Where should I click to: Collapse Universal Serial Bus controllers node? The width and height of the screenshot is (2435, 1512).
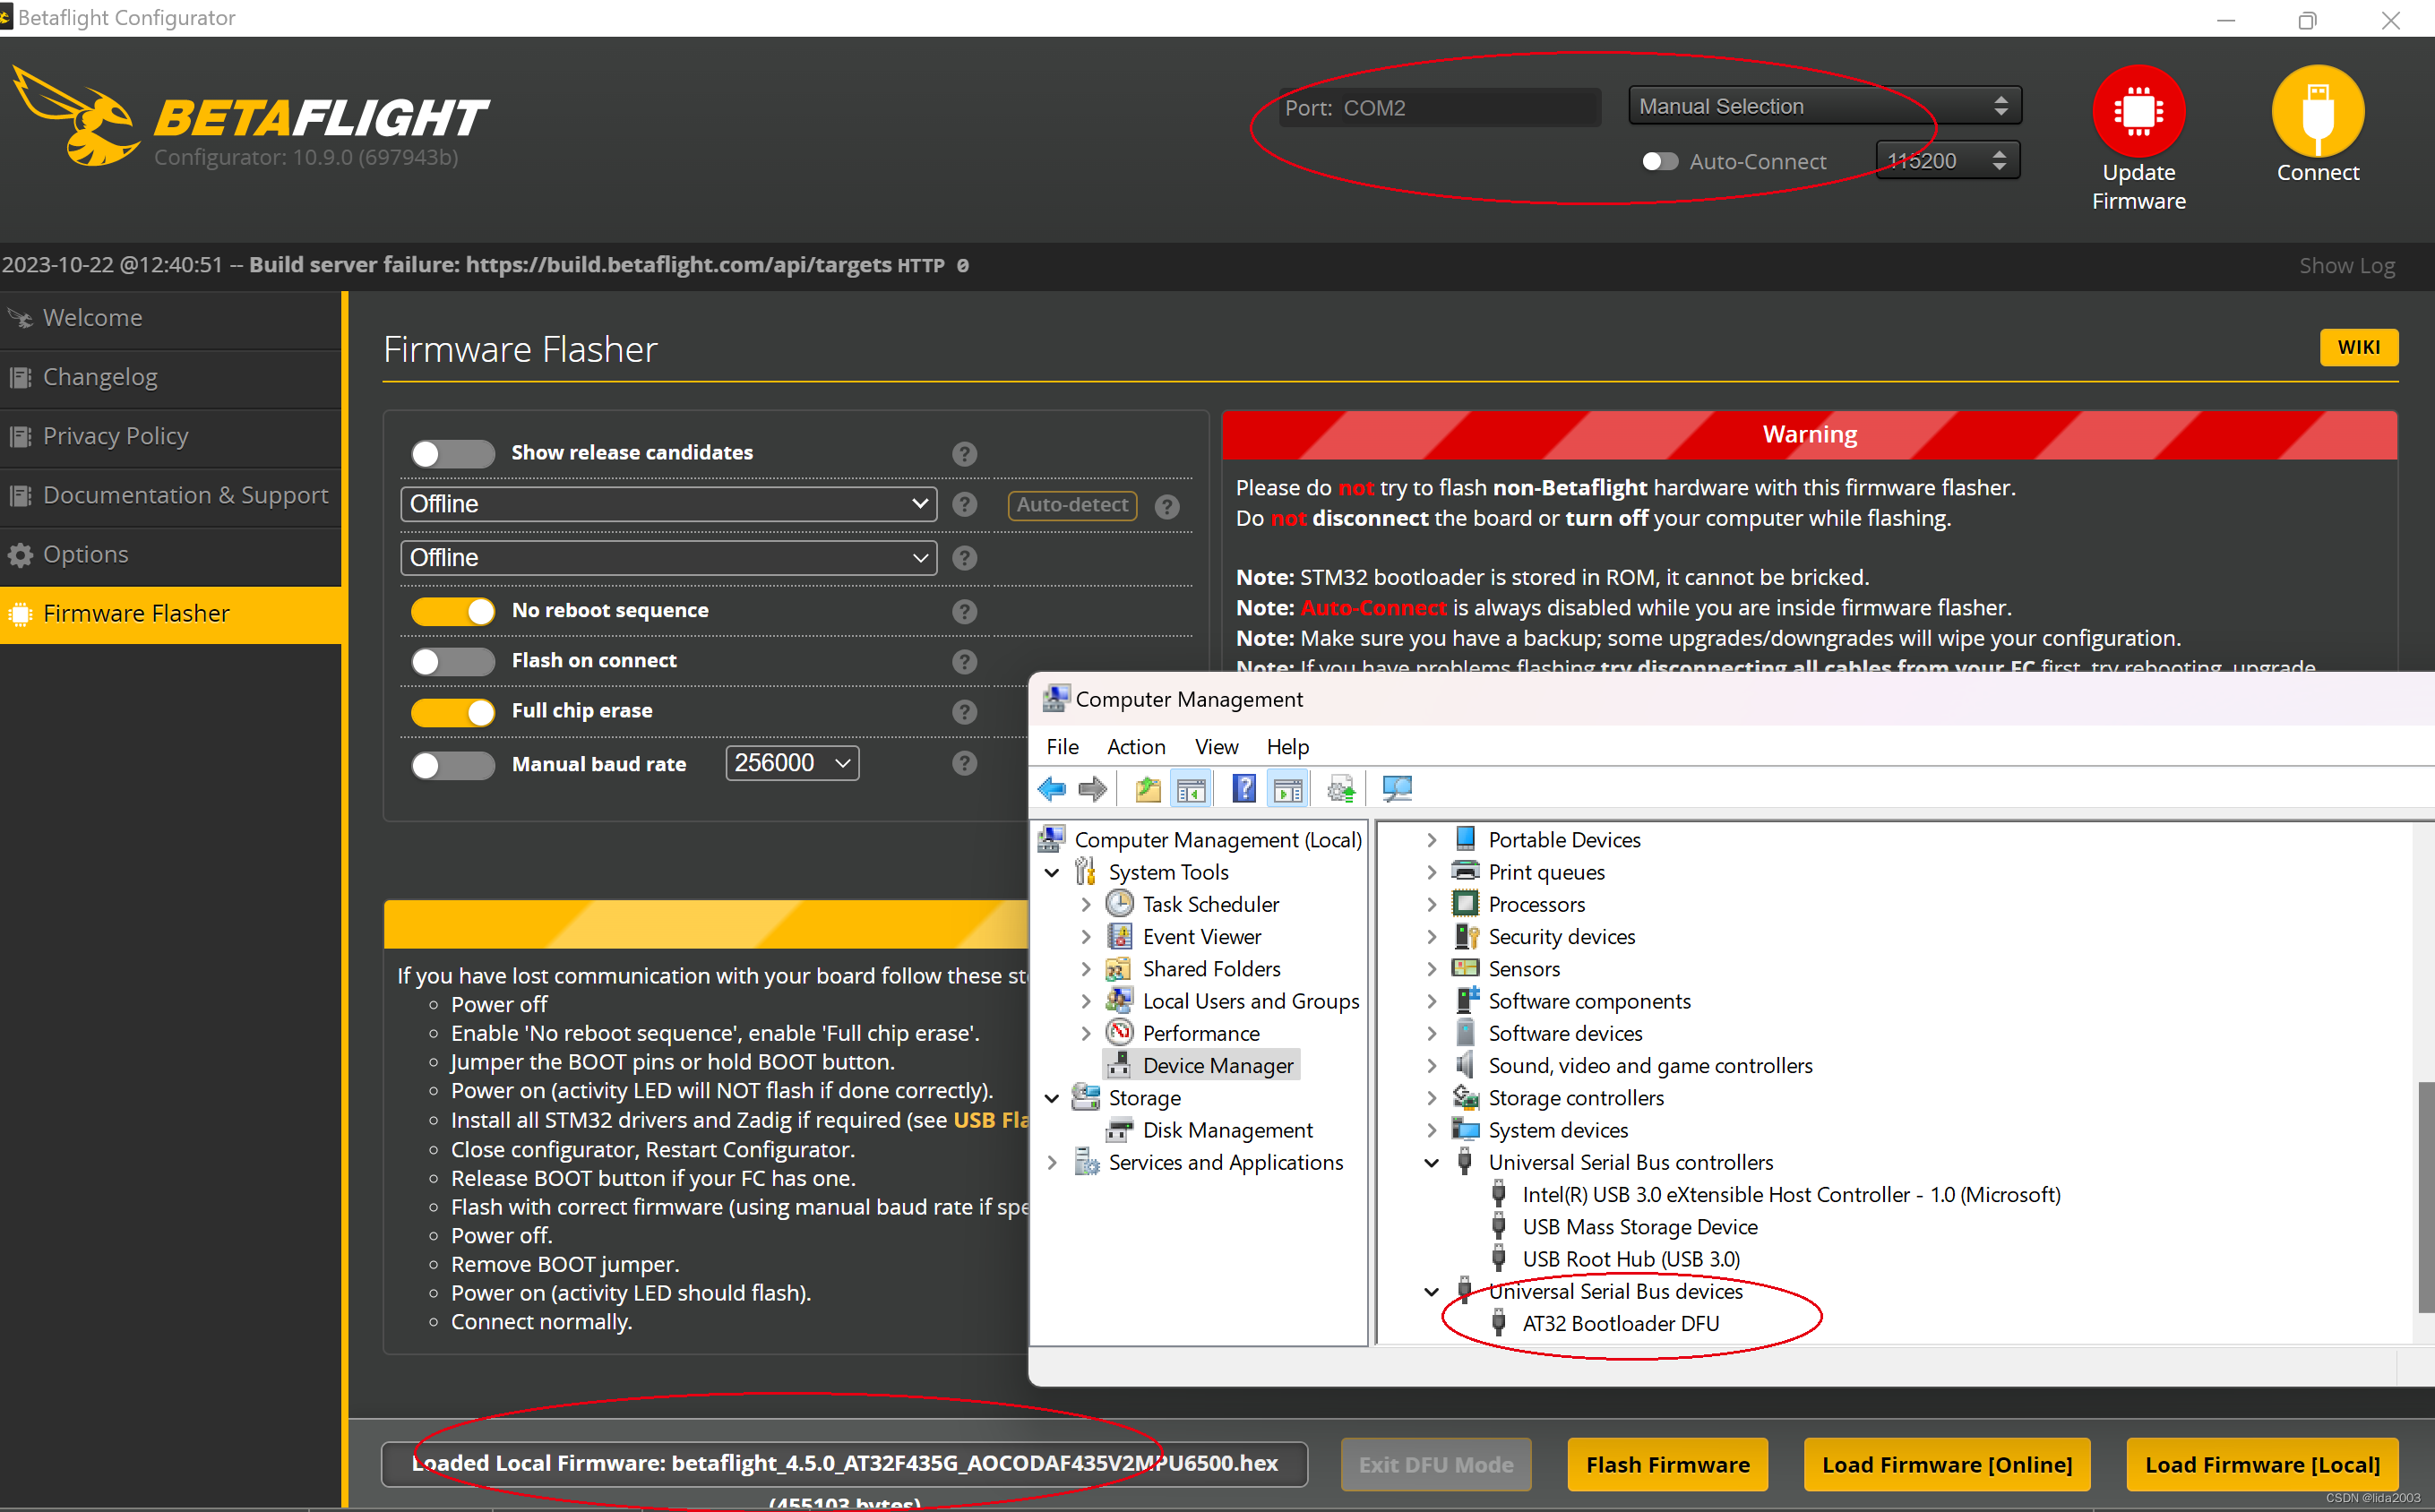click(x=1432, y=1163)
